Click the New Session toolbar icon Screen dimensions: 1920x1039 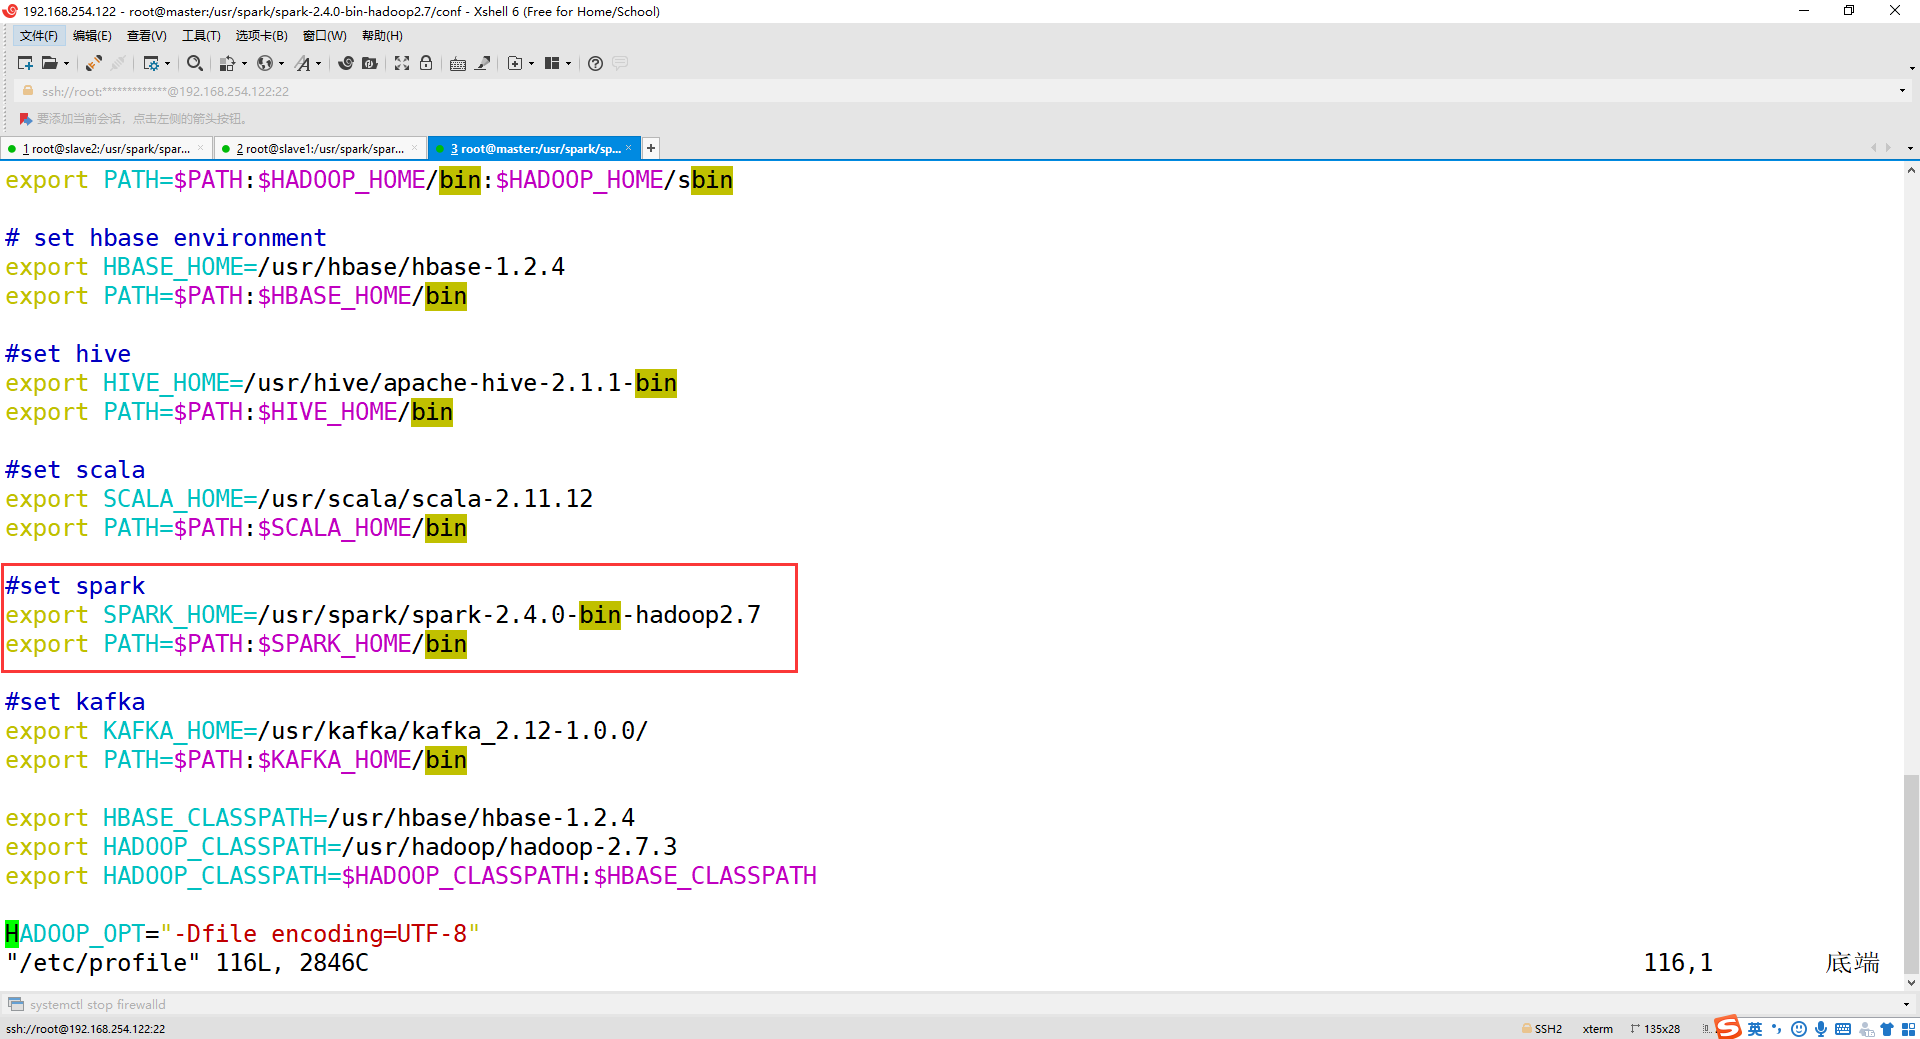click(x=25, y=63)
